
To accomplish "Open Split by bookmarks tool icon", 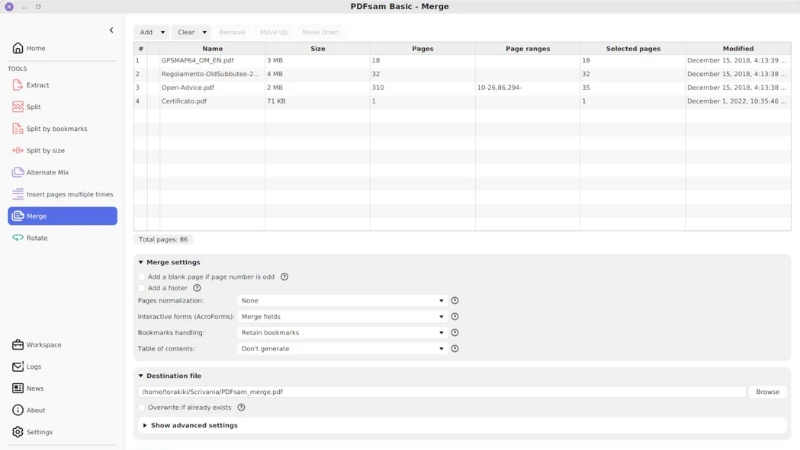I will (x=18, y=129).
